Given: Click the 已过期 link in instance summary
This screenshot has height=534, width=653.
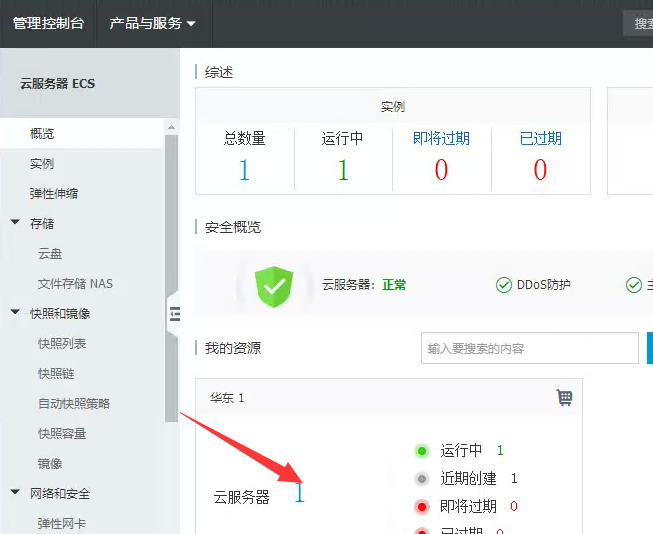Looking at the screenshot, I should tap(540, 139).
